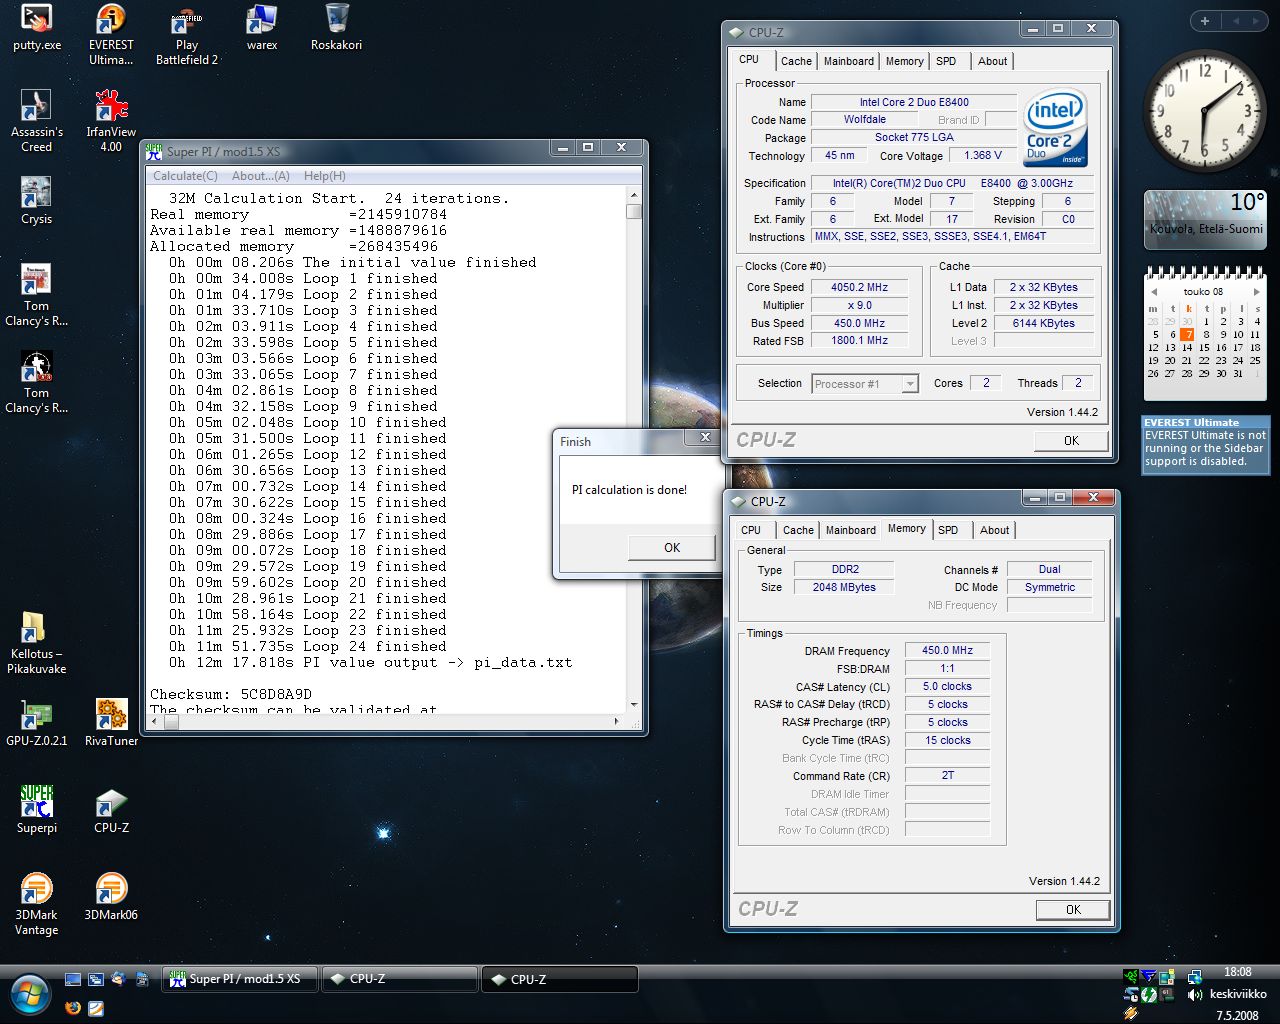Open the IrfanView 4.00 shortcut
This screenshot has width=1280, height=1024.
[x=111, y=121]
